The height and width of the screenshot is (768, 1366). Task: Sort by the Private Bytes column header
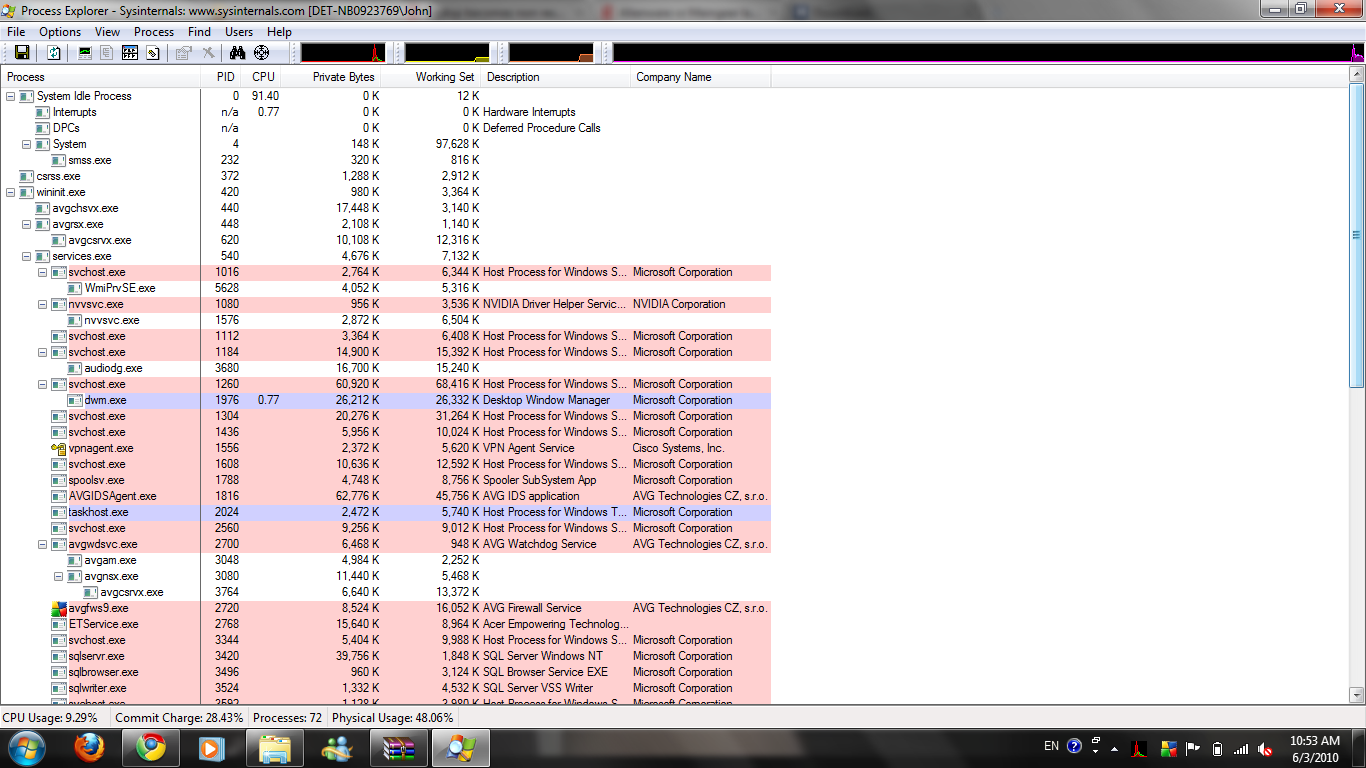331,77
